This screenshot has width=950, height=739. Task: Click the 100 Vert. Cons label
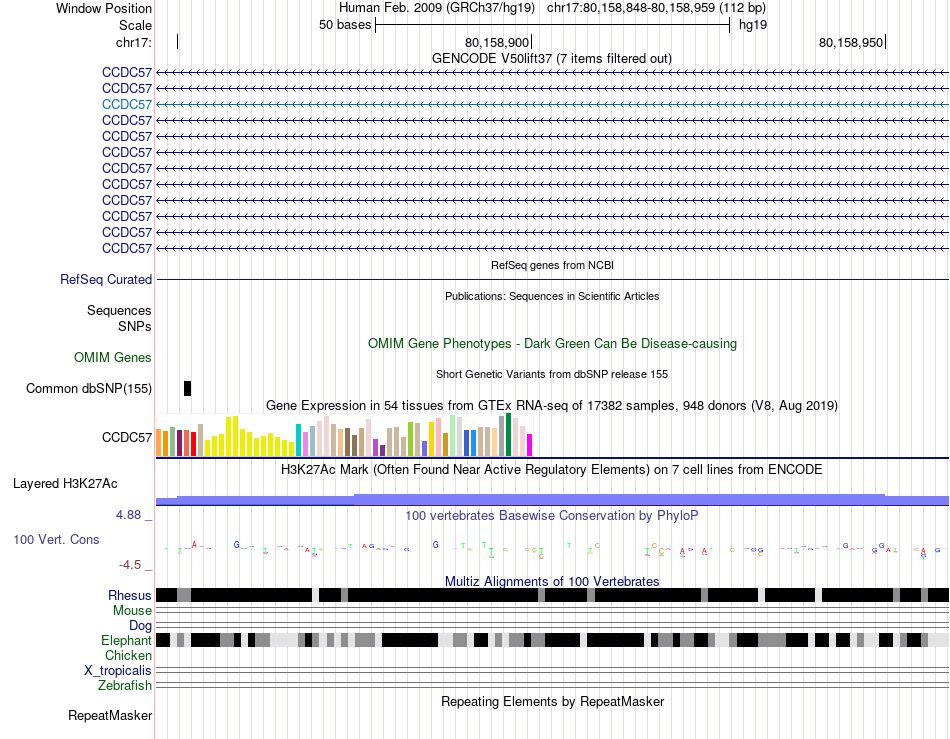[x=56, y=539]
